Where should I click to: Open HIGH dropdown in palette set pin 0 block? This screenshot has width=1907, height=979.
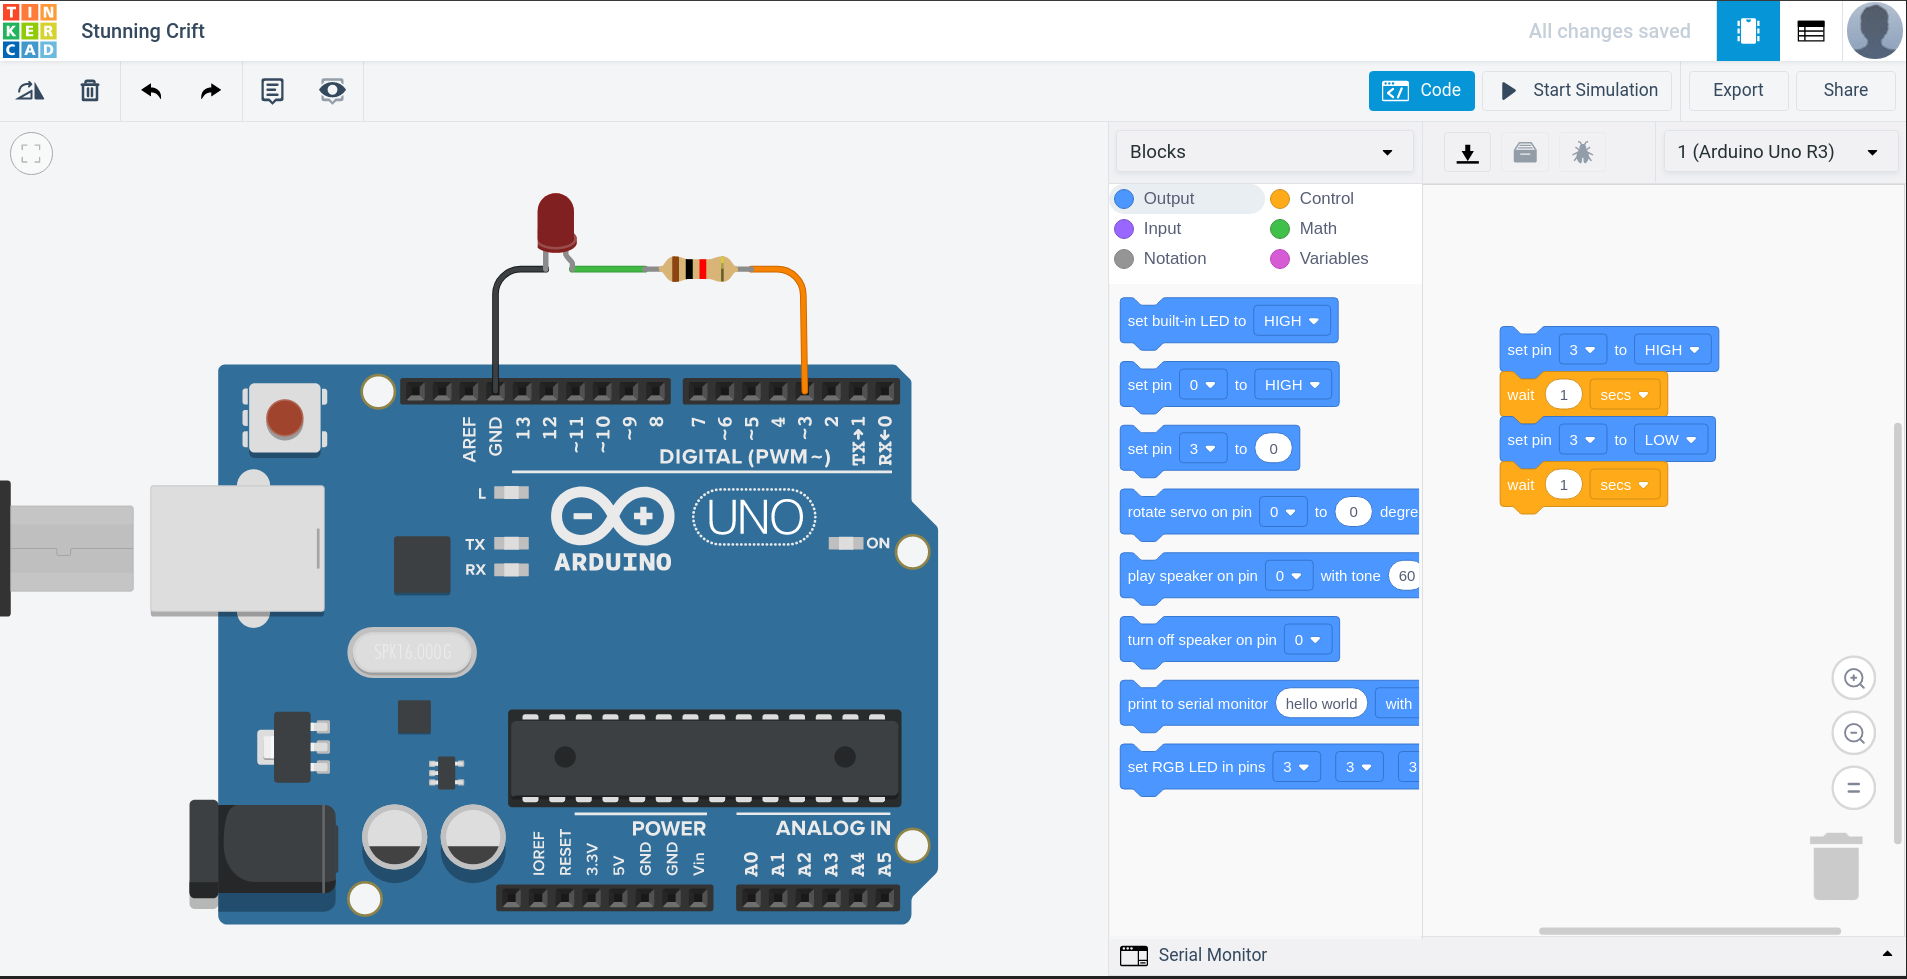(1292, 385)
